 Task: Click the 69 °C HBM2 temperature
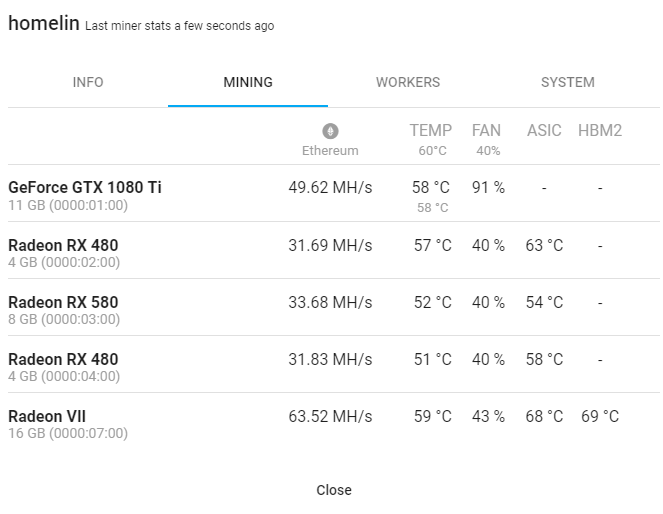point(600,416)
